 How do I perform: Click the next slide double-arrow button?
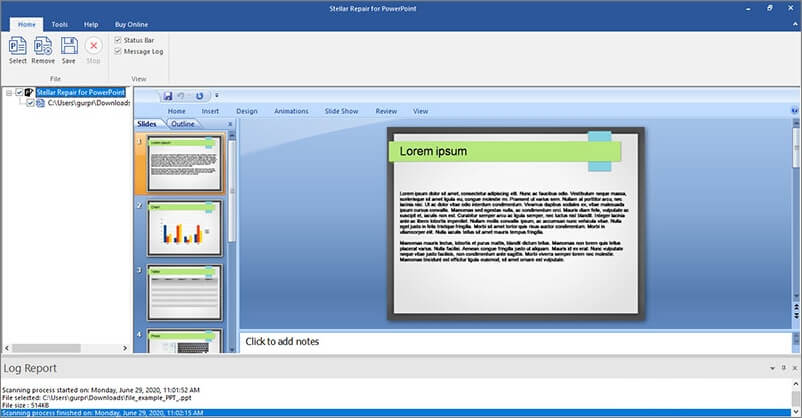pyautogui.click(x=796, y=316)
